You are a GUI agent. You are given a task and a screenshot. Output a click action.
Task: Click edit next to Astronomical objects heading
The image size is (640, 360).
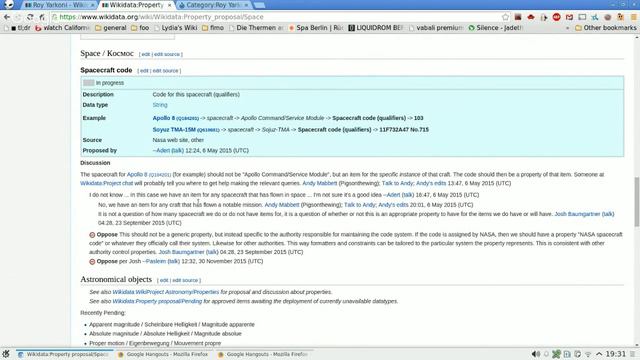[x=164, y=280]
